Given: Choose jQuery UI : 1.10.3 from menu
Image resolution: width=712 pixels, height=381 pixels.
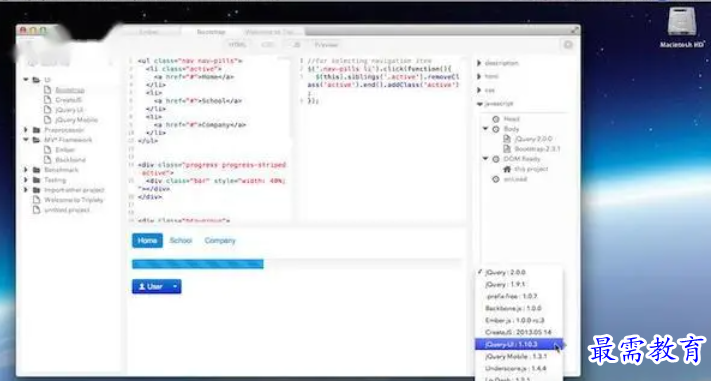Looking at the screenshot, I should pyautogui.click(x=519, y=344).
